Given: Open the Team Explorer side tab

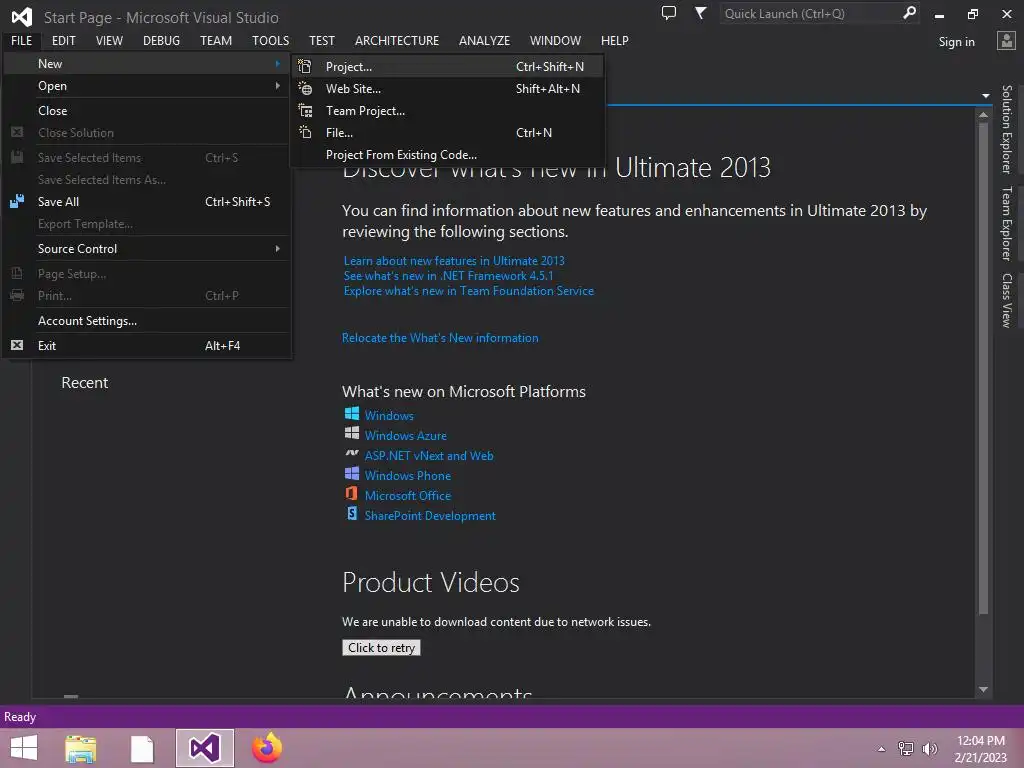Looking at the screenshot, I should coord(1006,223).
